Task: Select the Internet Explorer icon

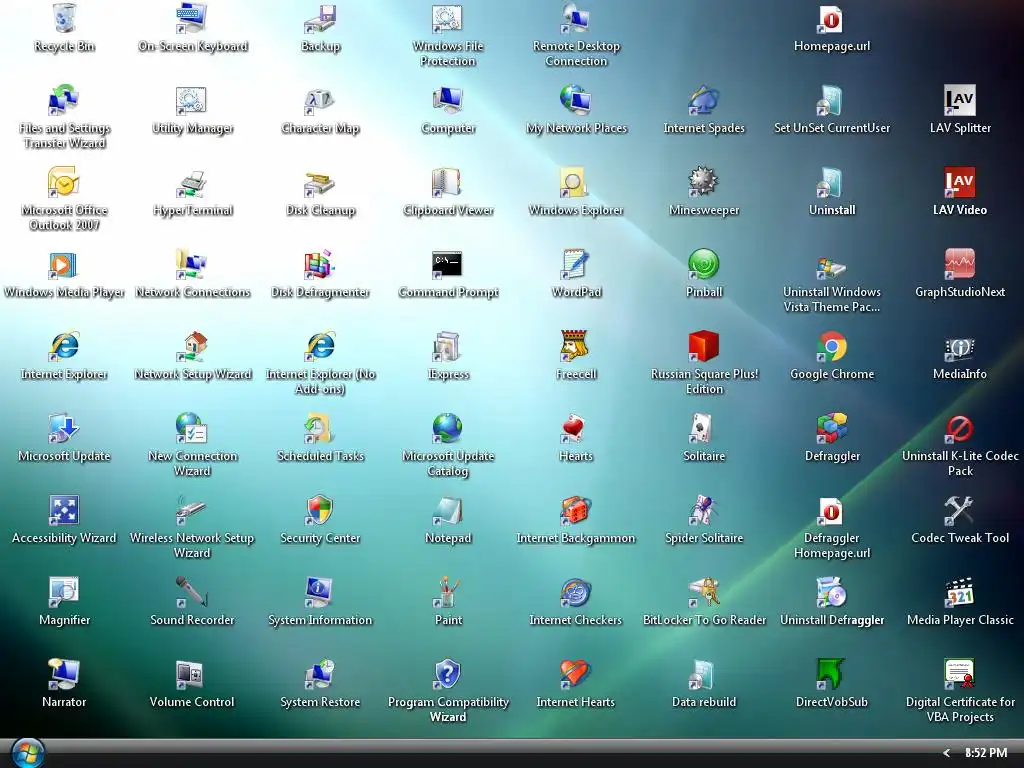Action: click(x=64, y=346)
